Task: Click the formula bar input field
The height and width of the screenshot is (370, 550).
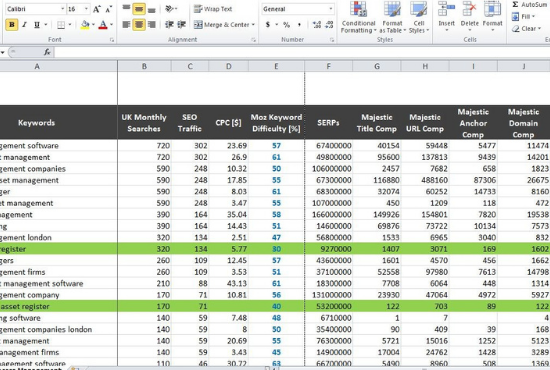Action: tap(302, 52)
